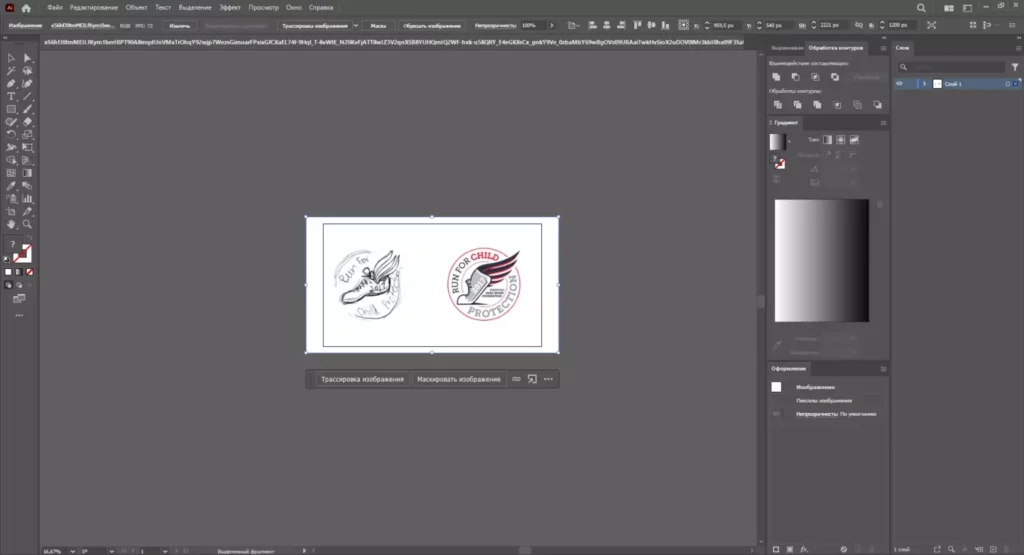Open the Эффект menu
This screenshot has width=1024, height=555.
click(x=230, y=8)
